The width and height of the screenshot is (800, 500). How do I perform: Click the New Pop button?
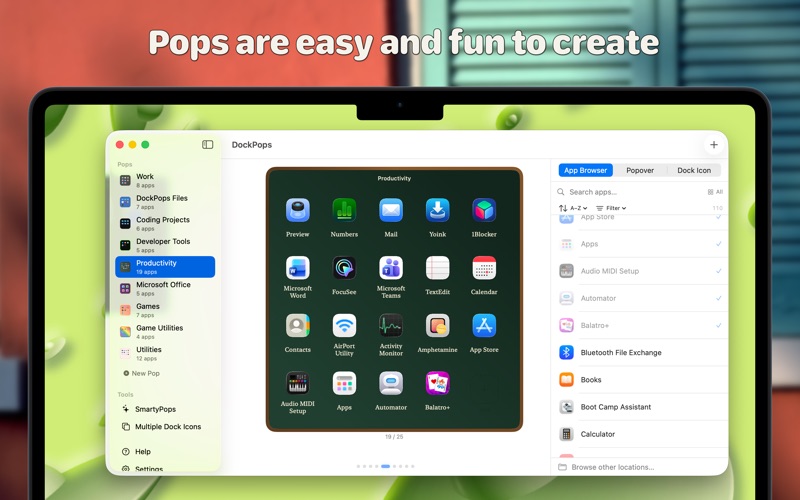coord(141,373)
